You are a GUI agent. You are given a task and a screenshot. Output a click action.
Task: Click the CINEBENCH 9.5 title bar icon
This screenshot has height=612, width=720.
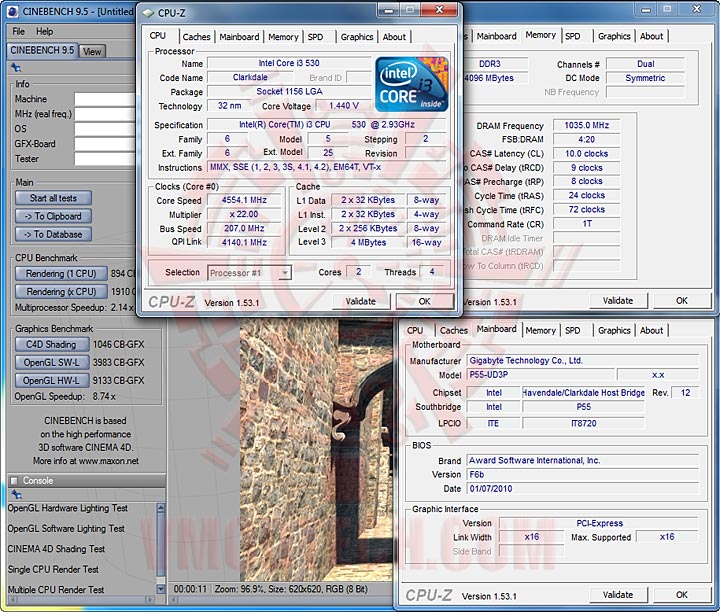click(13, 12)
